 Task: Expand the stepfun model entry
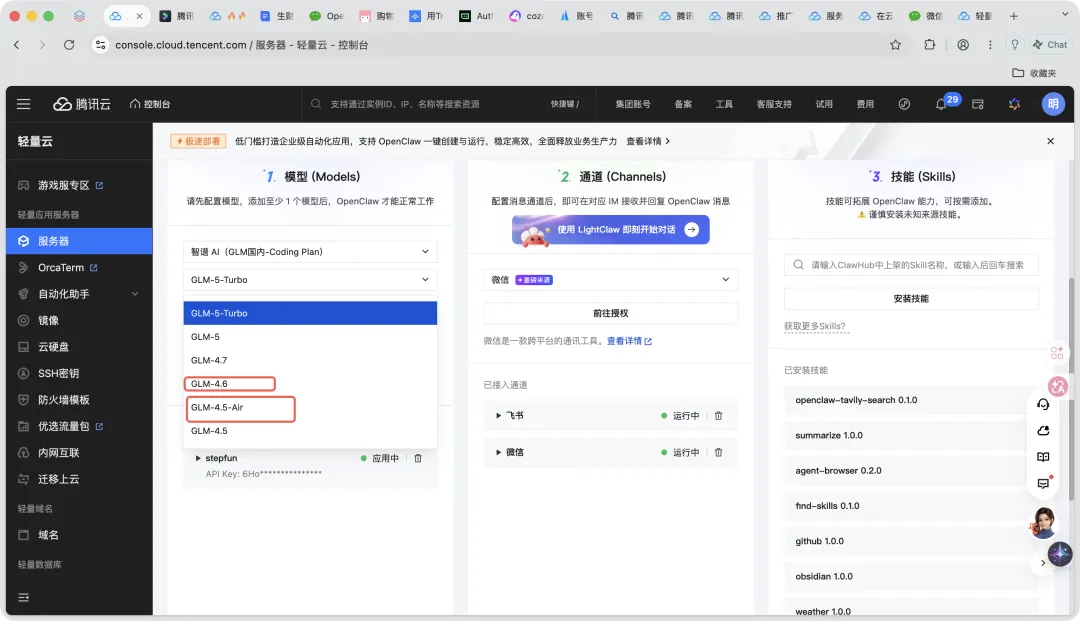198,458
